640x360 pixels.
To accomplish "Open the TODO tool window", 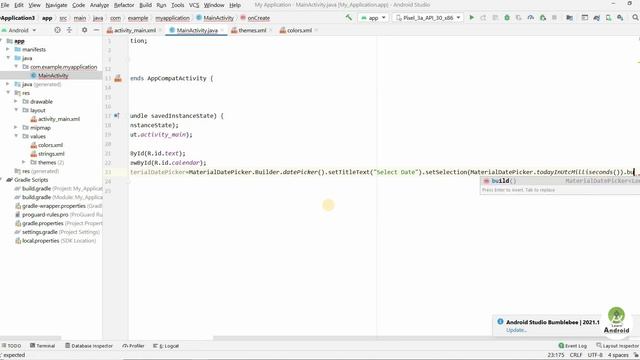I will tap(11, 346).
